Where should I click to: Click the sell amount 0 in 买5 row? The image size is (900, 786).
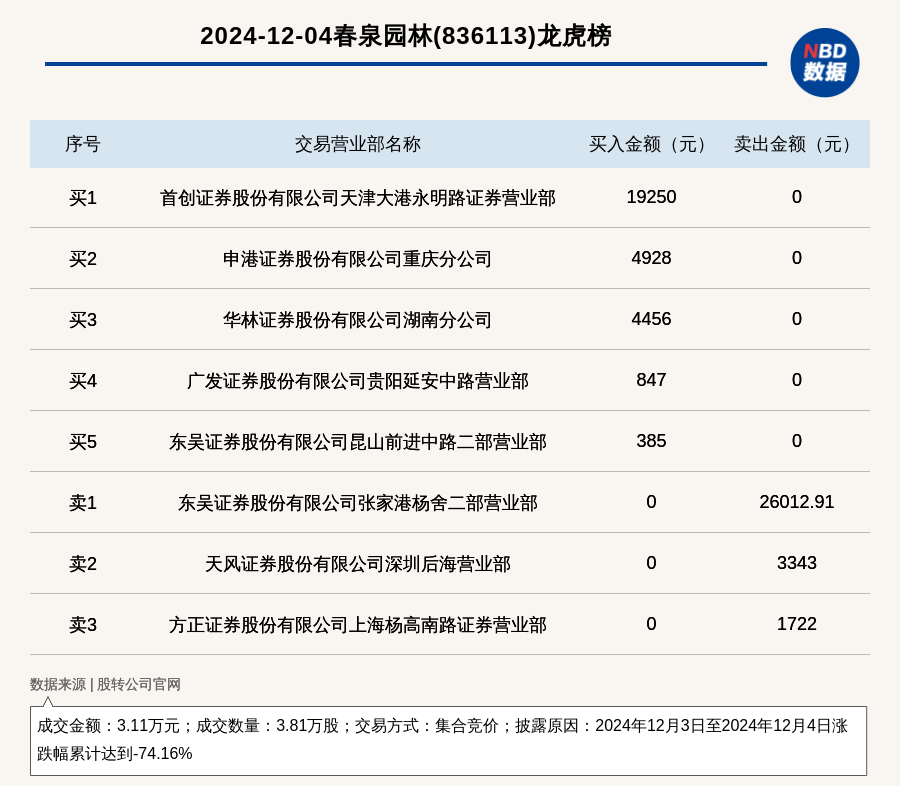(x=797, y=441)
